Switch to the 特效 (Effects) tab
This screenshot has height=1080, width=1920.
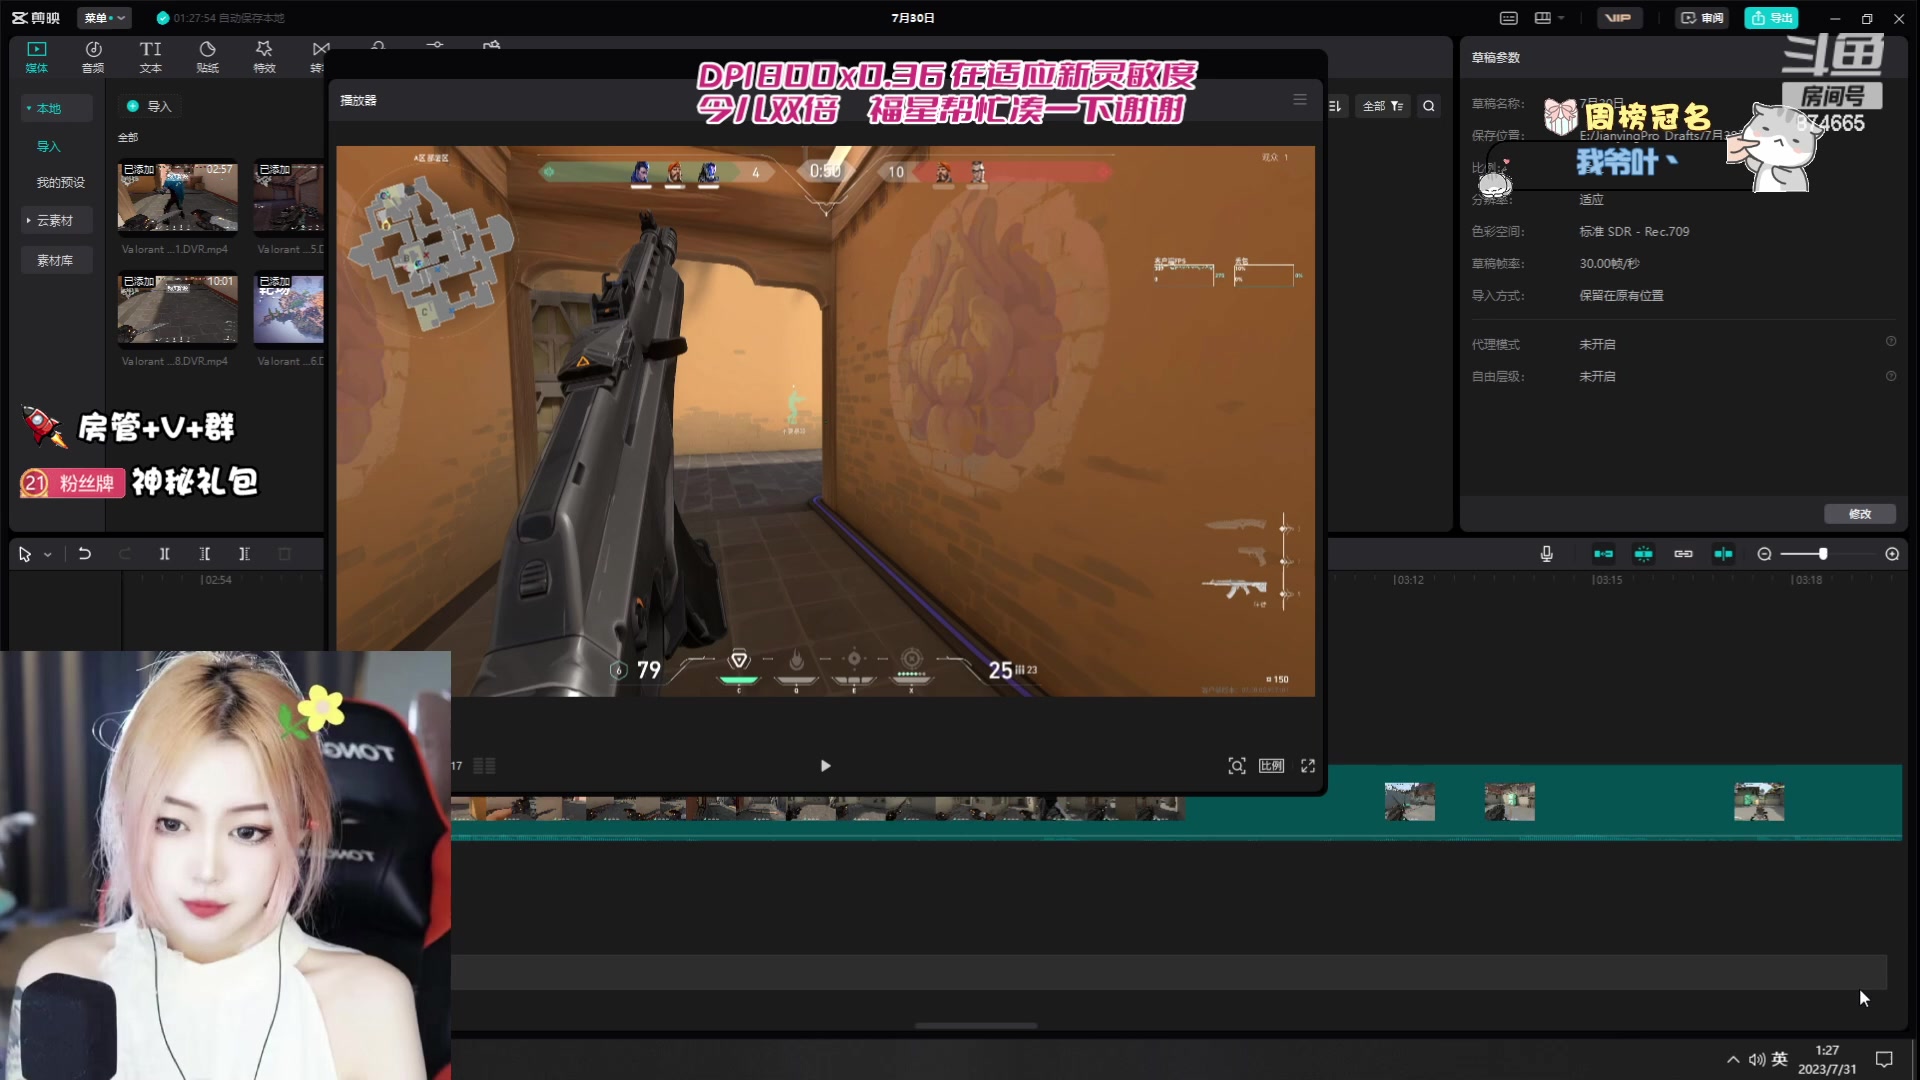264,57
